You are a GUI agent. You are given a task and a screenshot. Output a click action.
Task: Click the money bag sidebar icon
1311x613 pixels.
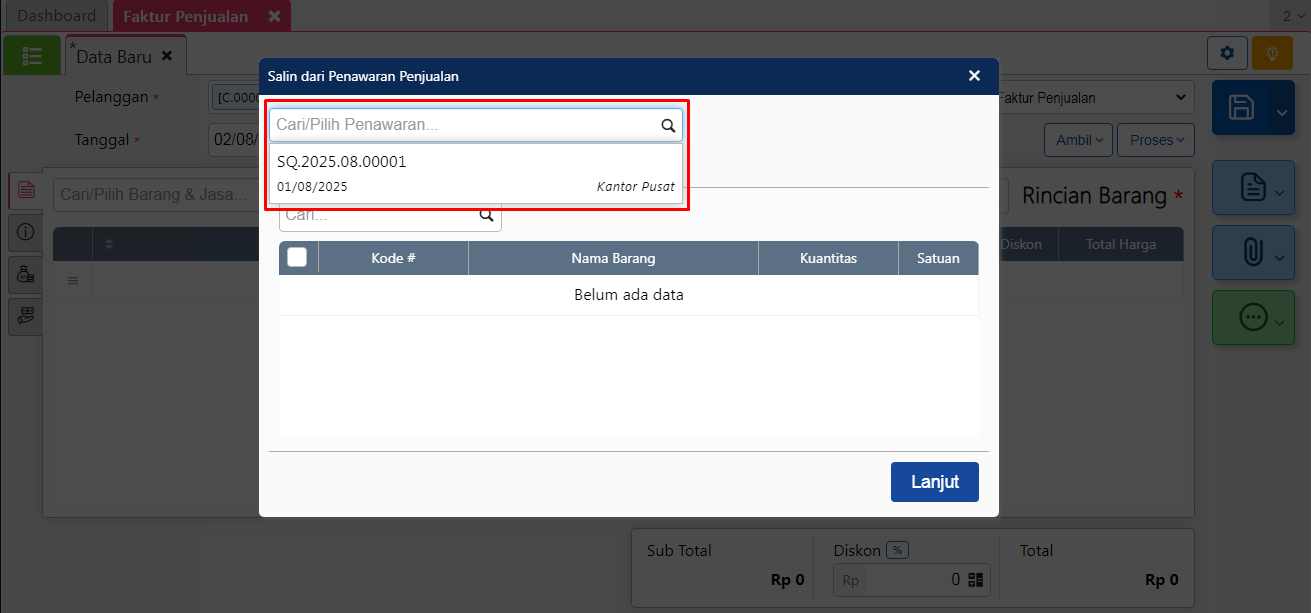25,273
